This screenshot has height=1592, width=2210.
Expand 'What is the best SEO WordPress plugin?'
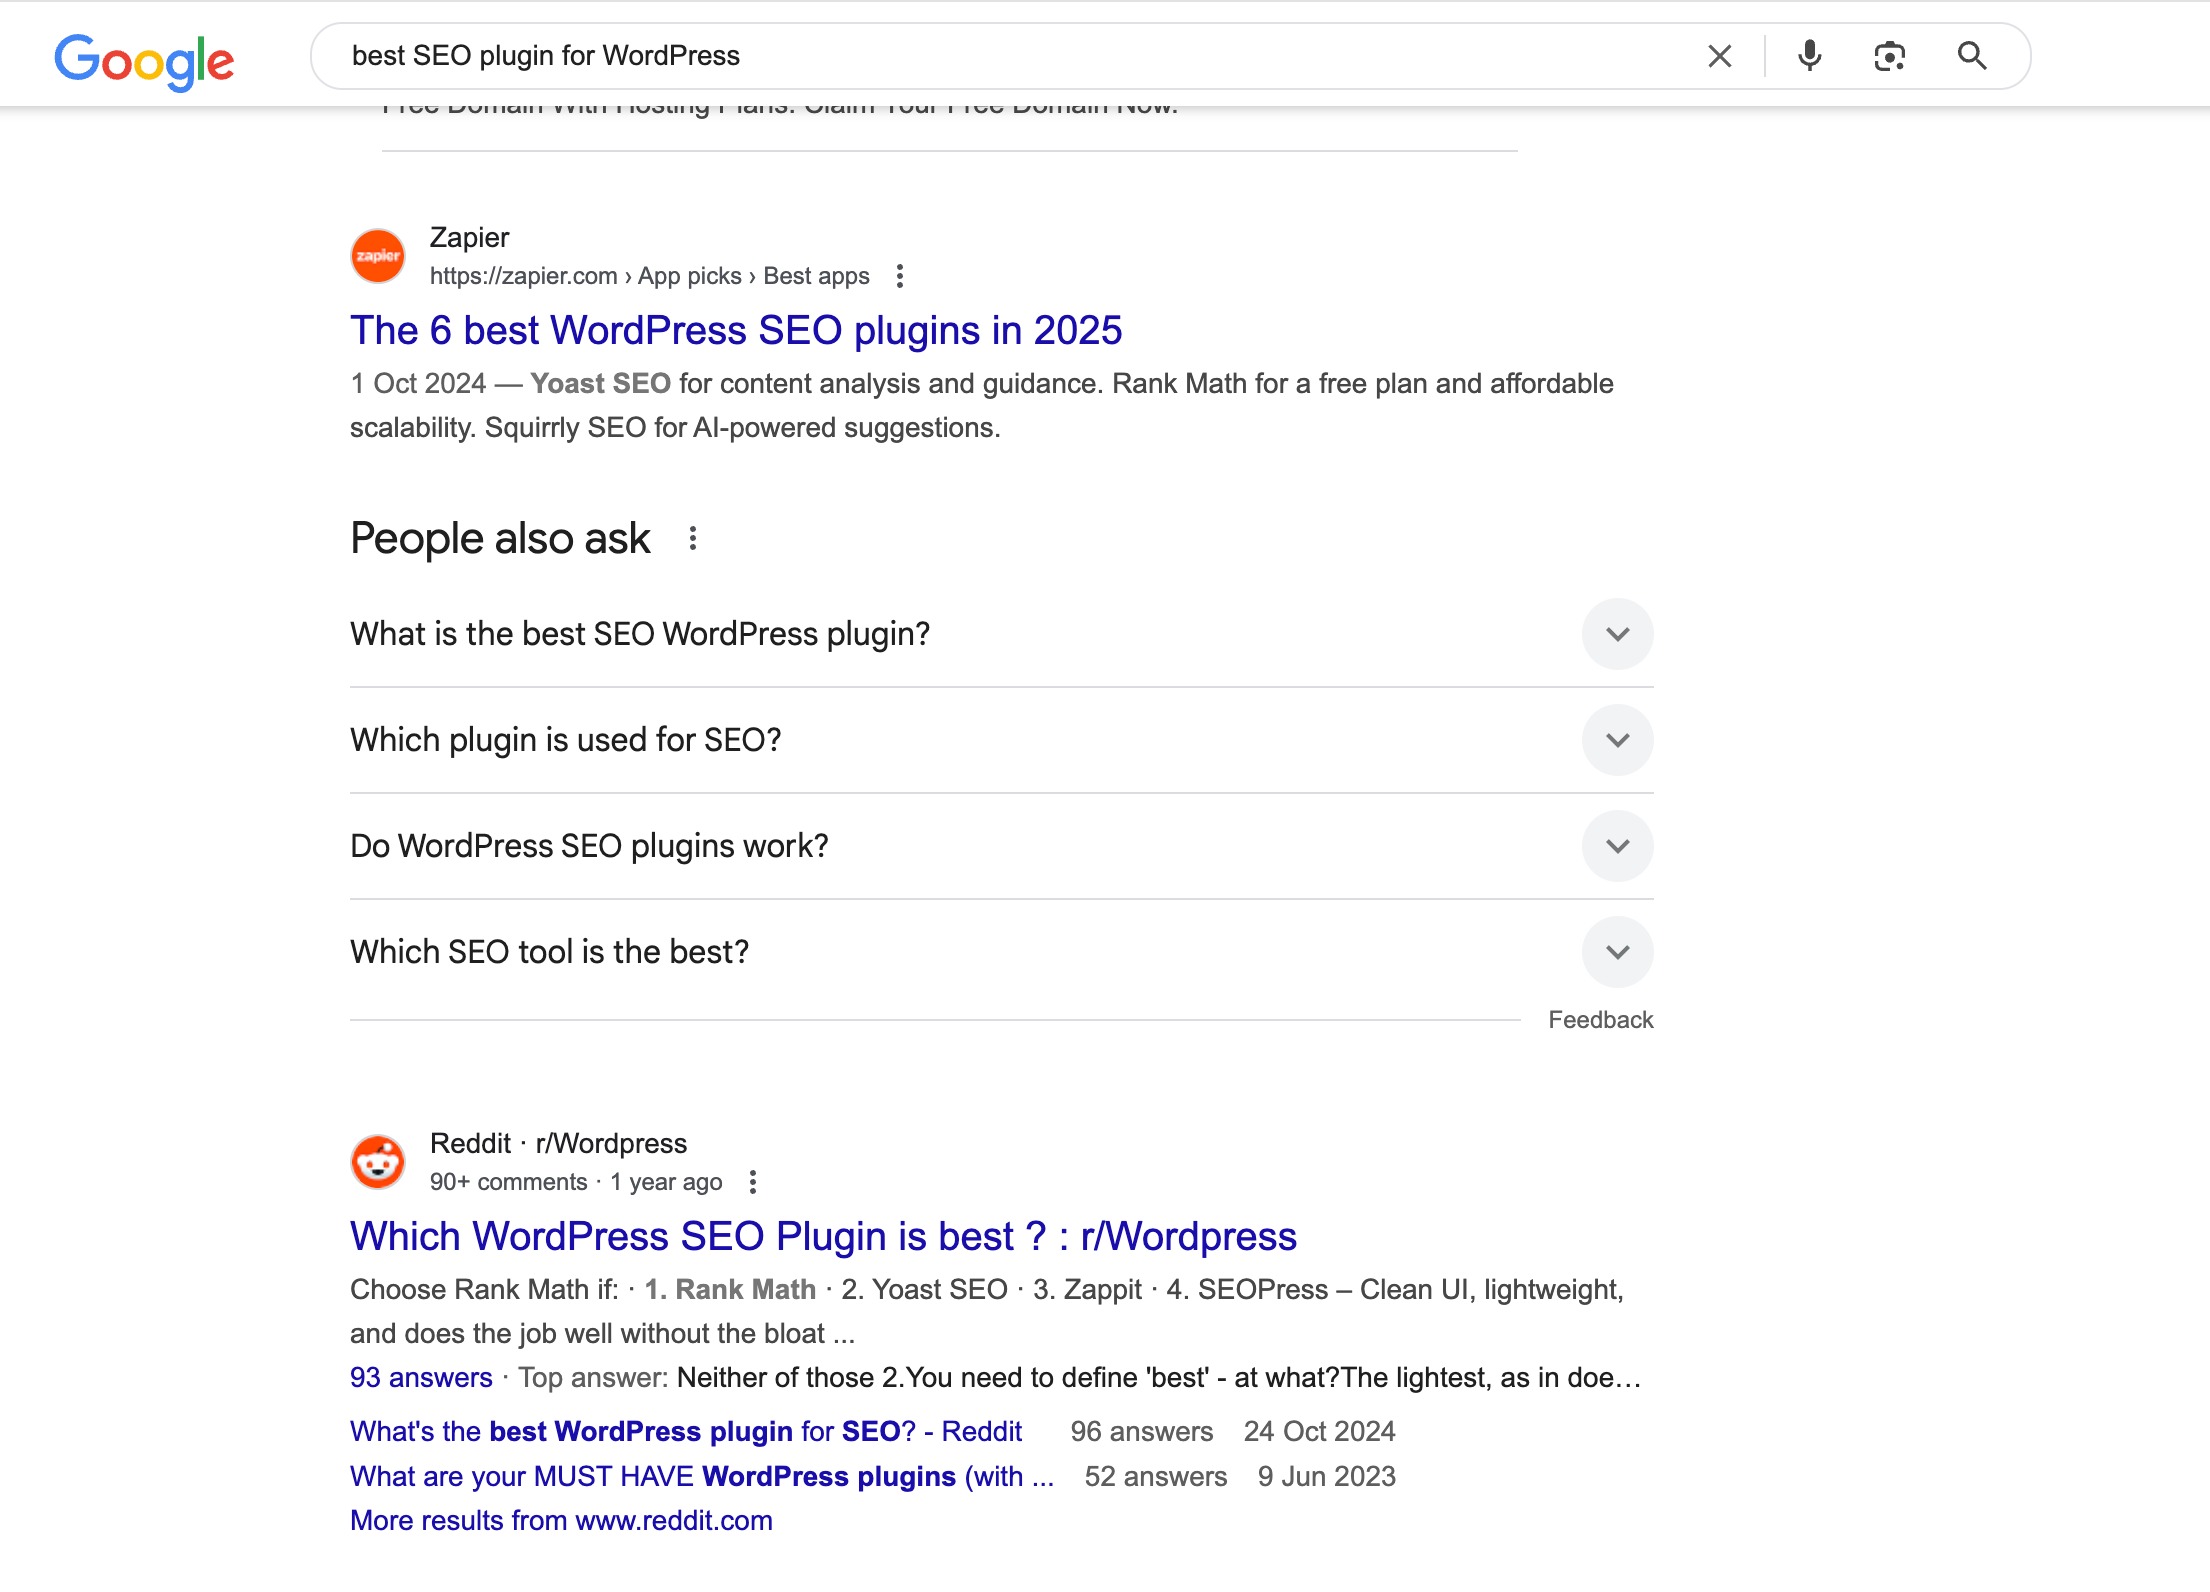[x=1002, y=634]
